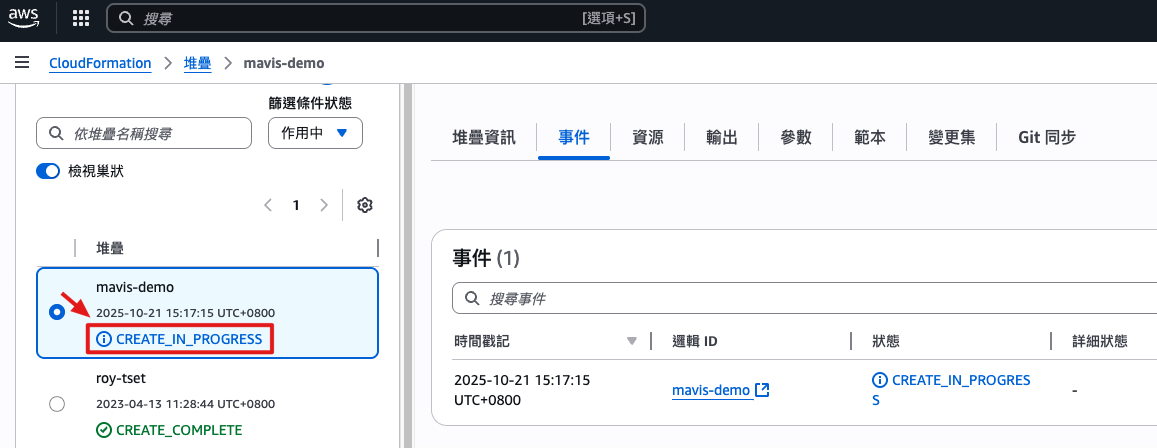Screen dimensions: 1157x448
Task: Click the AWS logo home icon
Action: pyautogui.click(x=24, y=18)
